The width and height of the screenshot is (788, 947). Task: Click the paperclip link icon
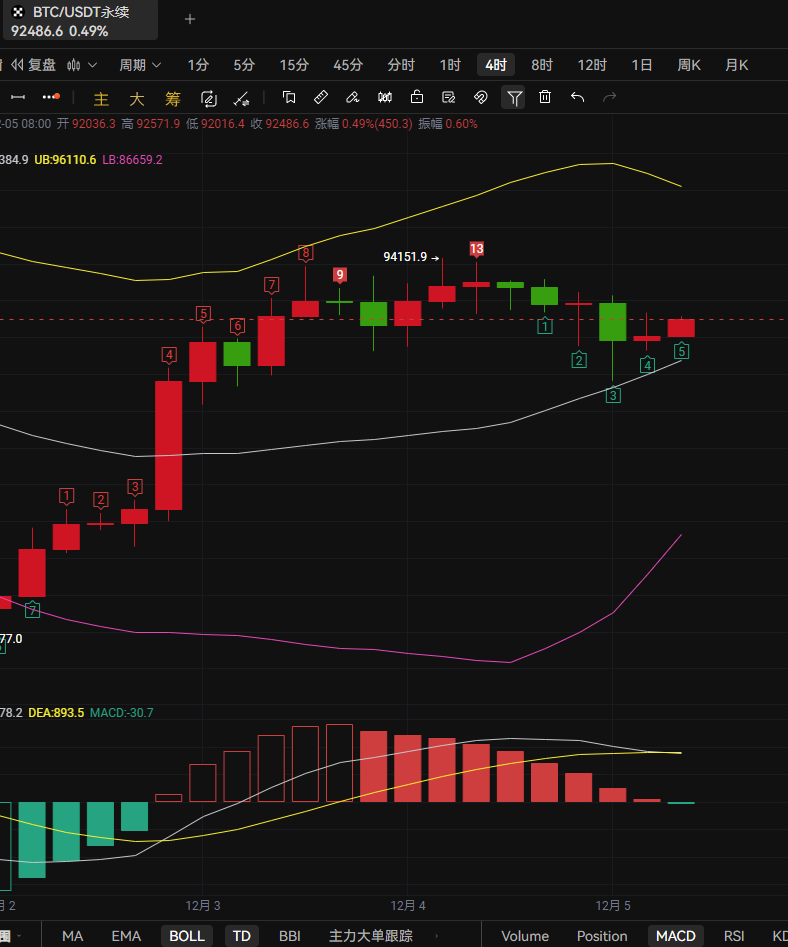[480, 97]
